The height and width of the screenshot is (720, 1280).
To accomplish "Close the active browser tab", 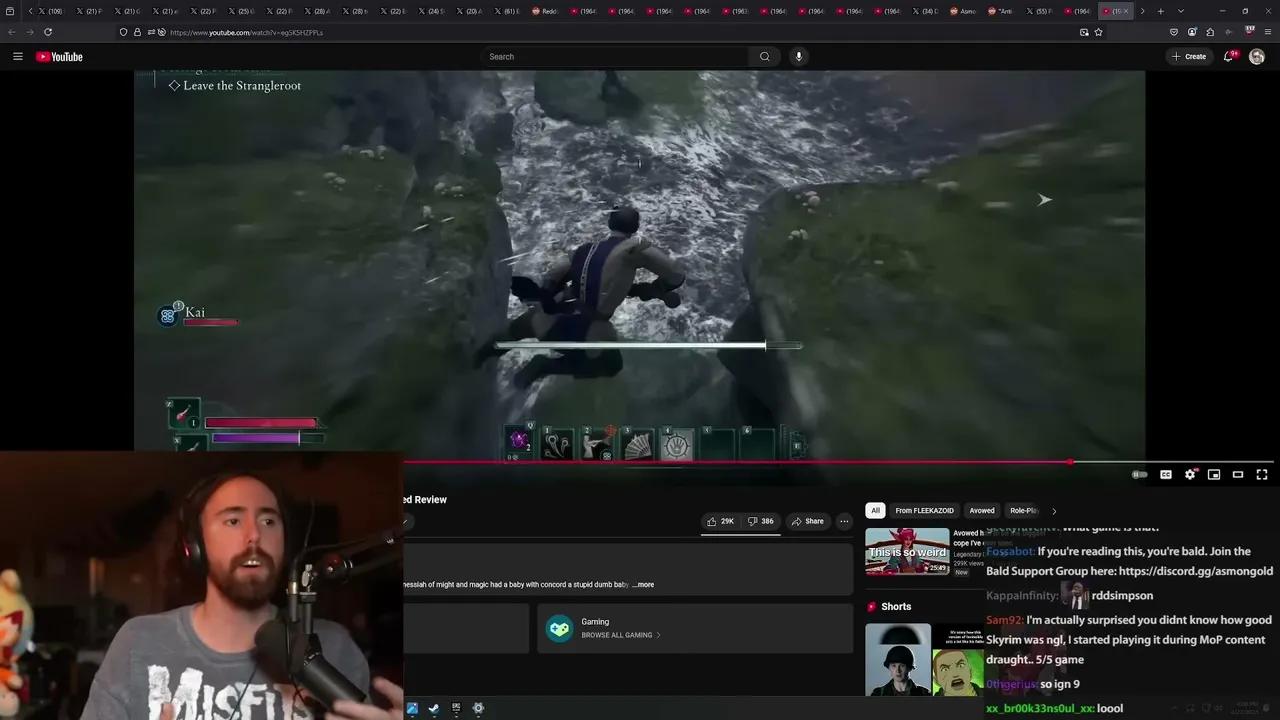I will pyautogui.click(x=1126, y=11).
